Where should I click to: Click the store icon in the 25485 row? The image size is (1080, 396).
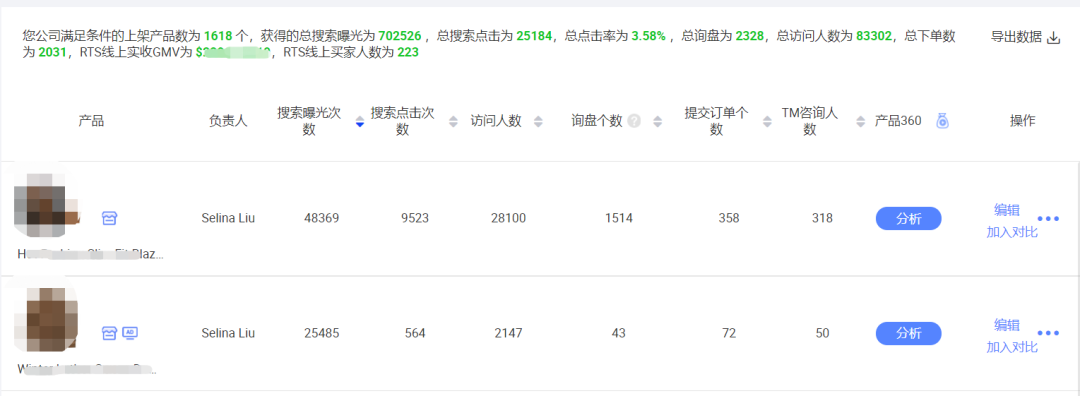110,333
